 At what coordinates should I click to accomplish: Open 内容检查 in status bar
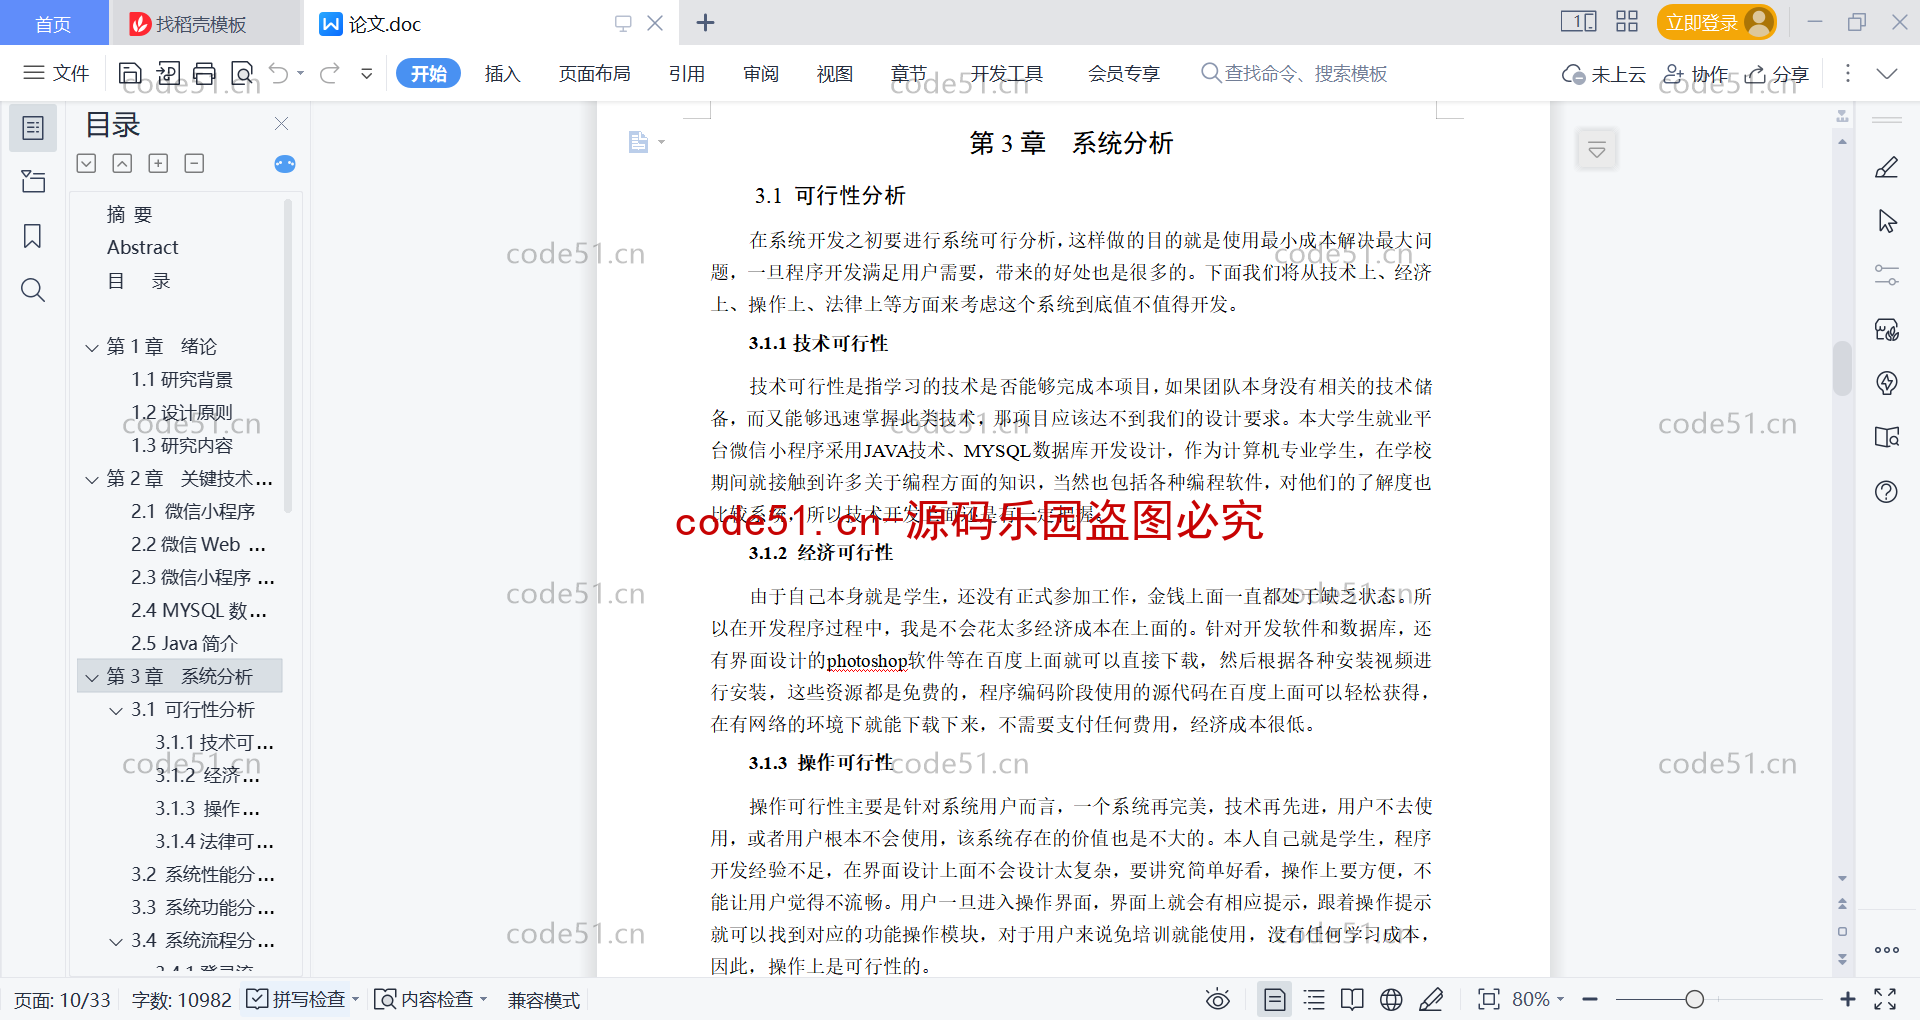point(430,999)
